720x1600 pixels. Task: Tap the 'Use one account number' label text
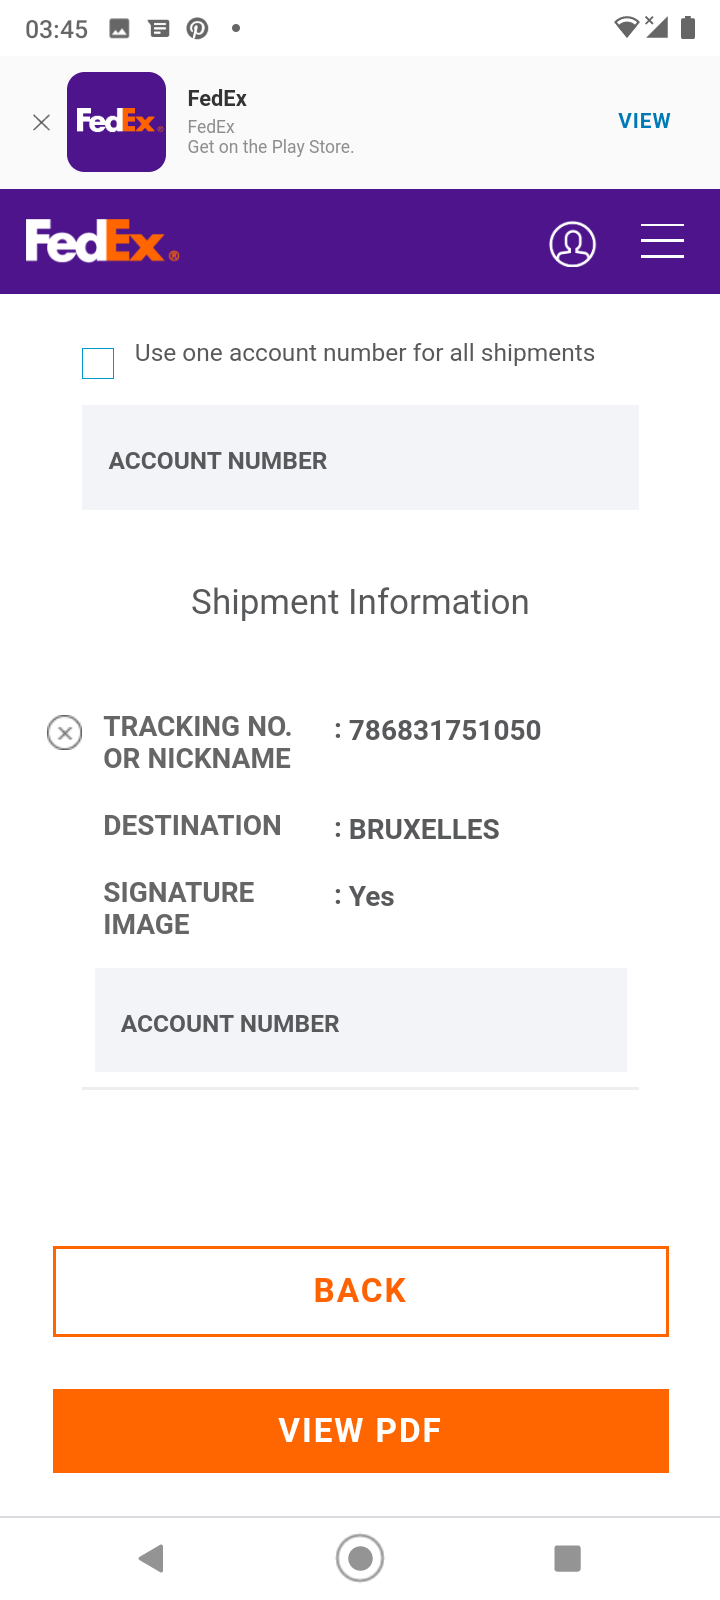coord(364,353)
